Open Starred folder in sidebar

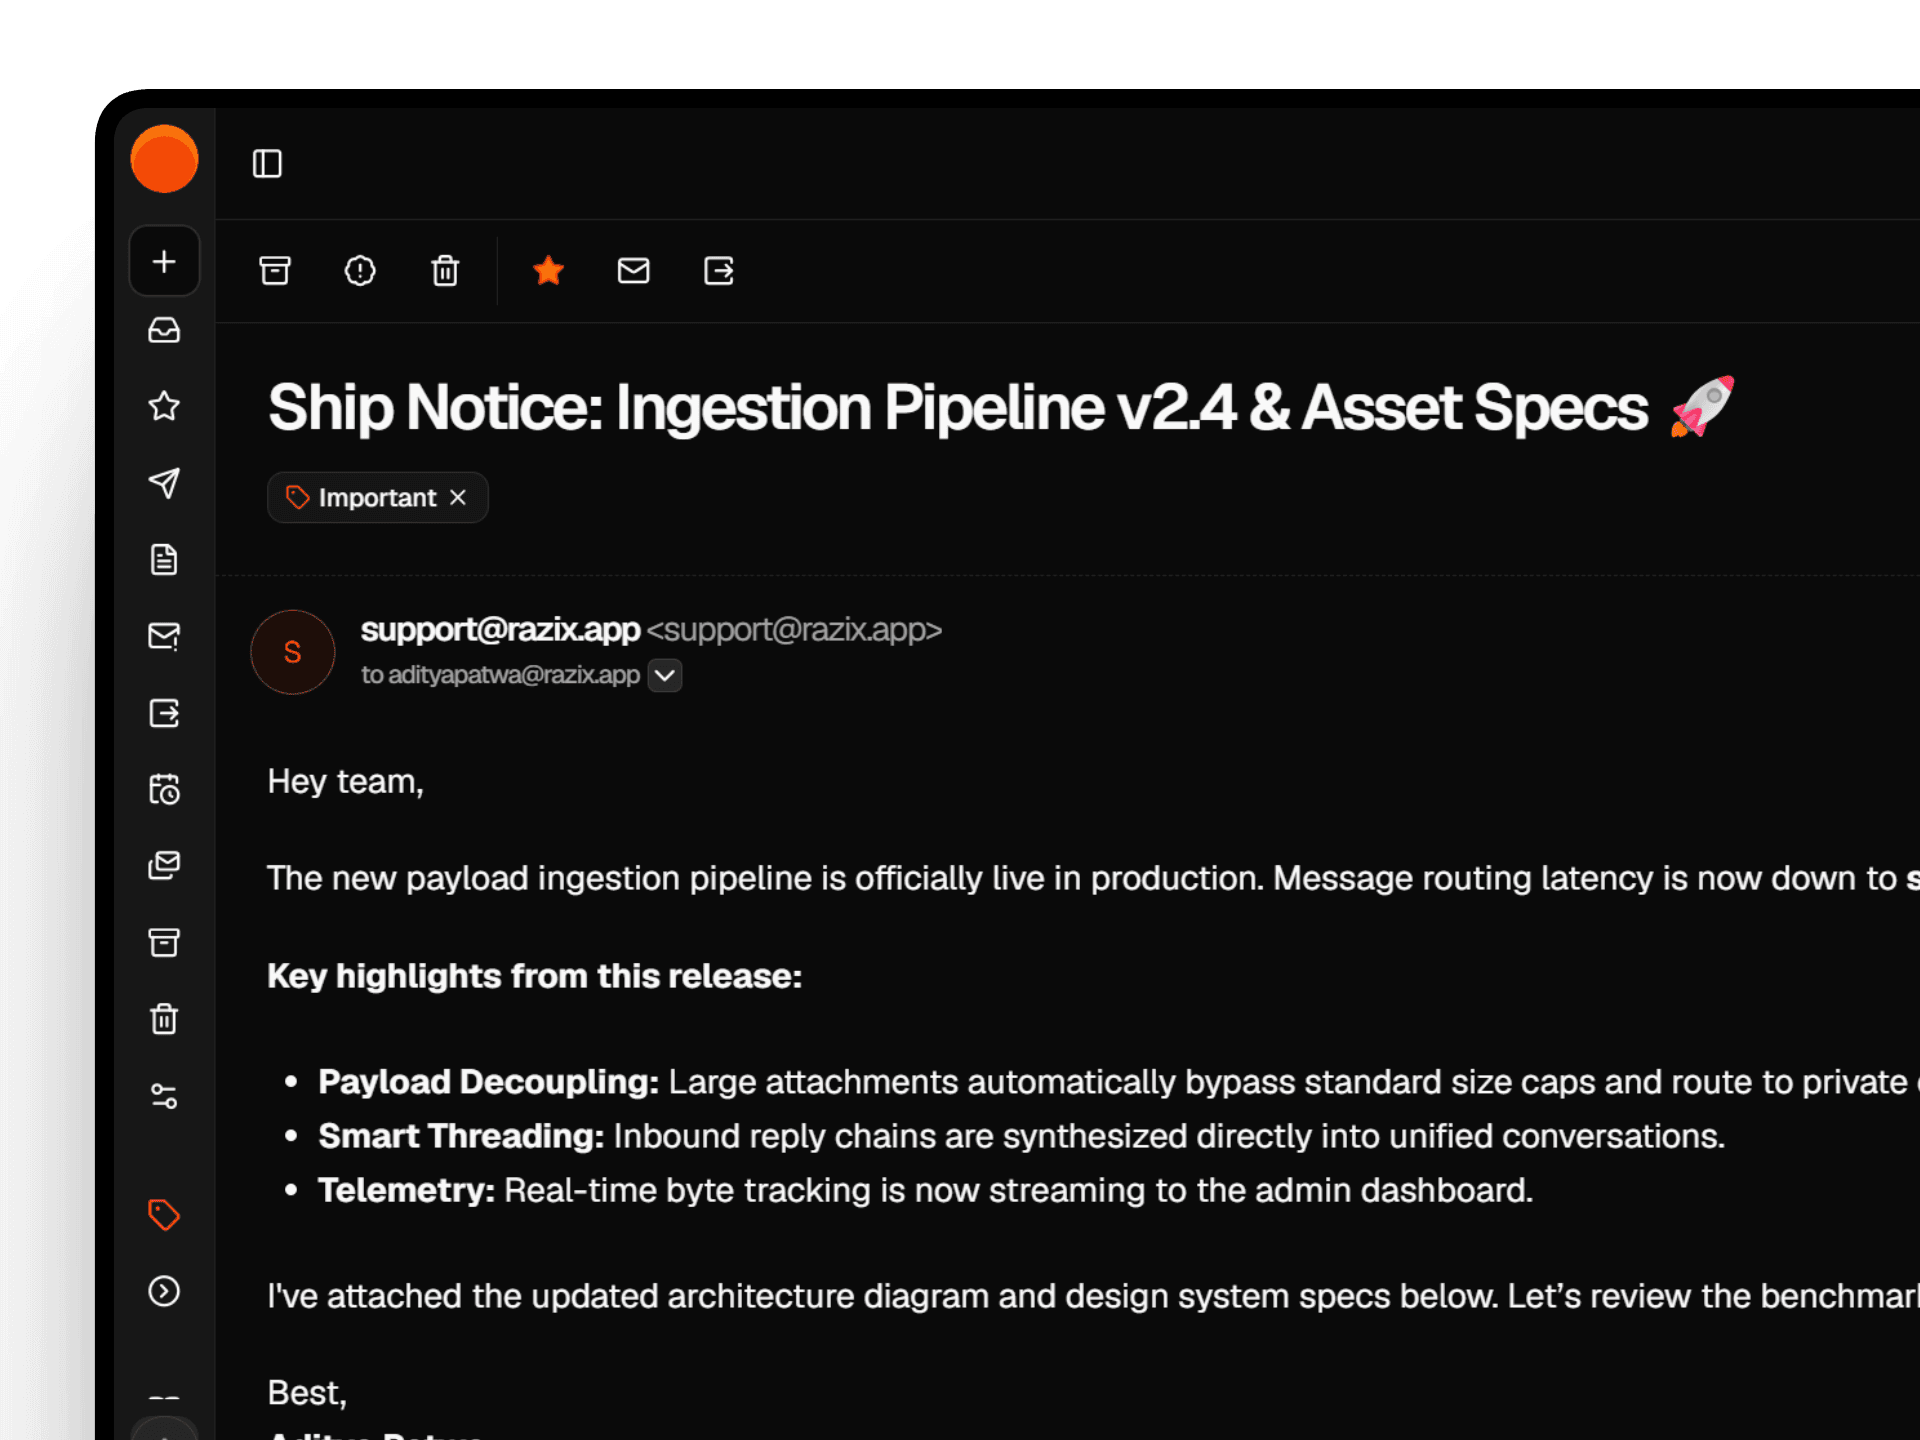(164, 406)
